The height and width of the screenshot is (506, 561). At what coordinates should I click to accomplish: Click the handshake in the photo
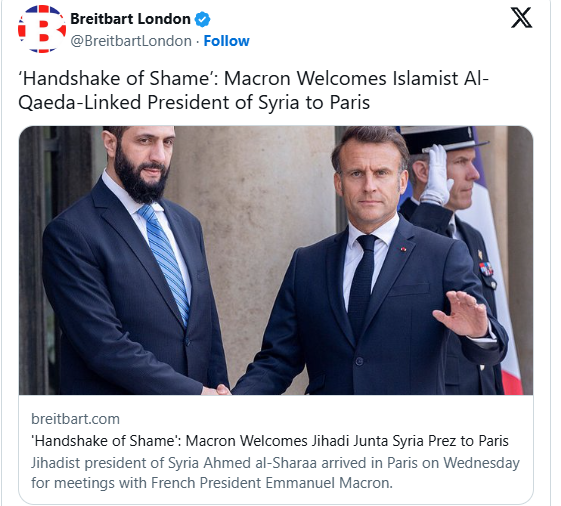click(x=218, y=389)
